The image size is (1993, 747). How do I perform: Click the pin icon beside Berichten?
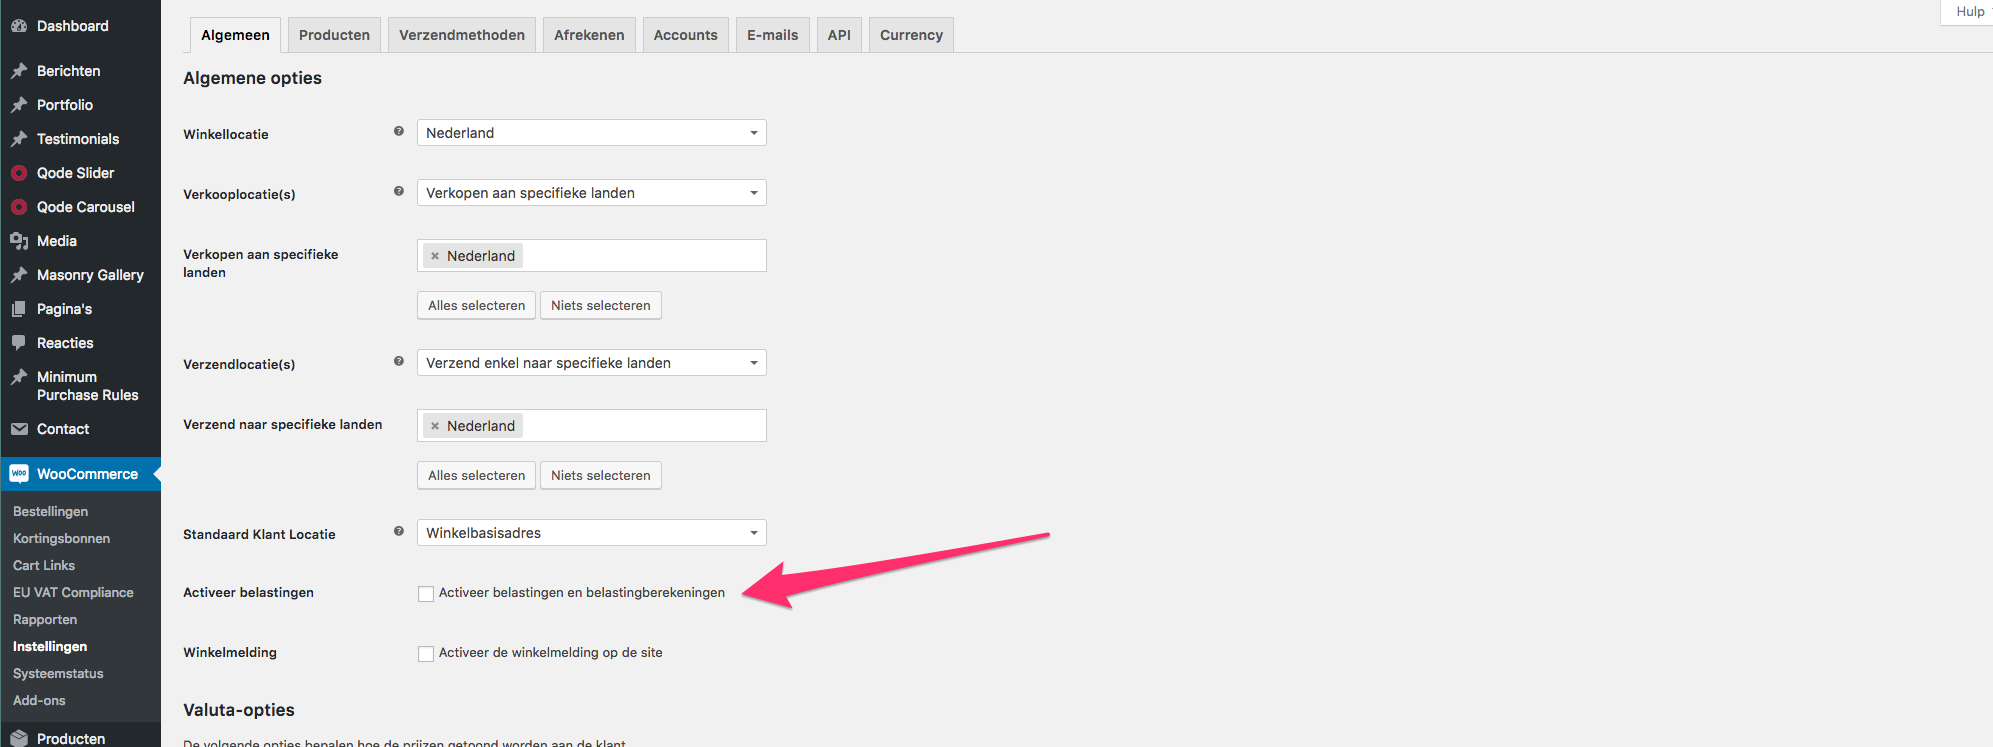coord(19,71)
